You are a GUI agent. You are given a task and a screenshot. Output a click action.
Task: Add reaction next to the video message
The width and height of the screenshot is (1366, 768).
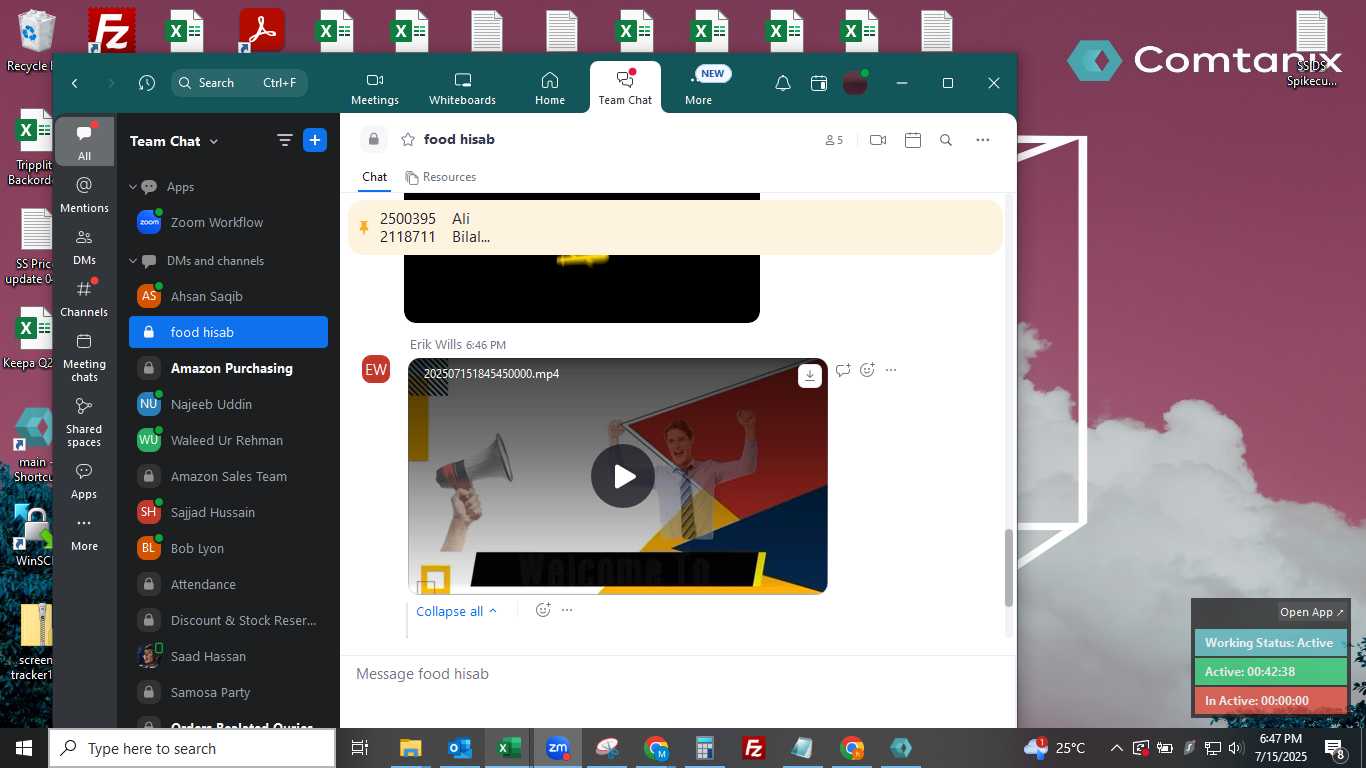(x=867, y=370)
